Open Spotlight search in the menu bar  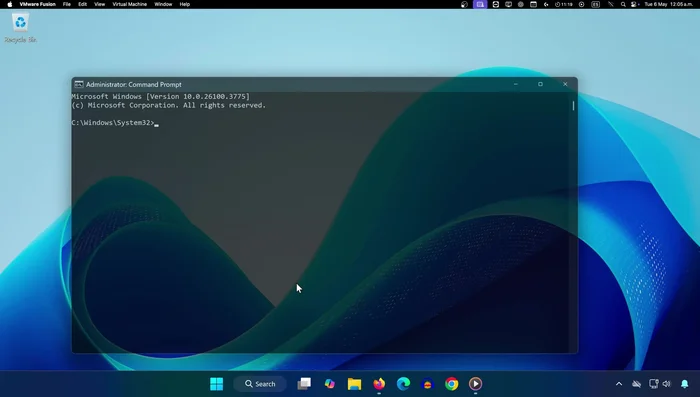(x=623, y=4)
